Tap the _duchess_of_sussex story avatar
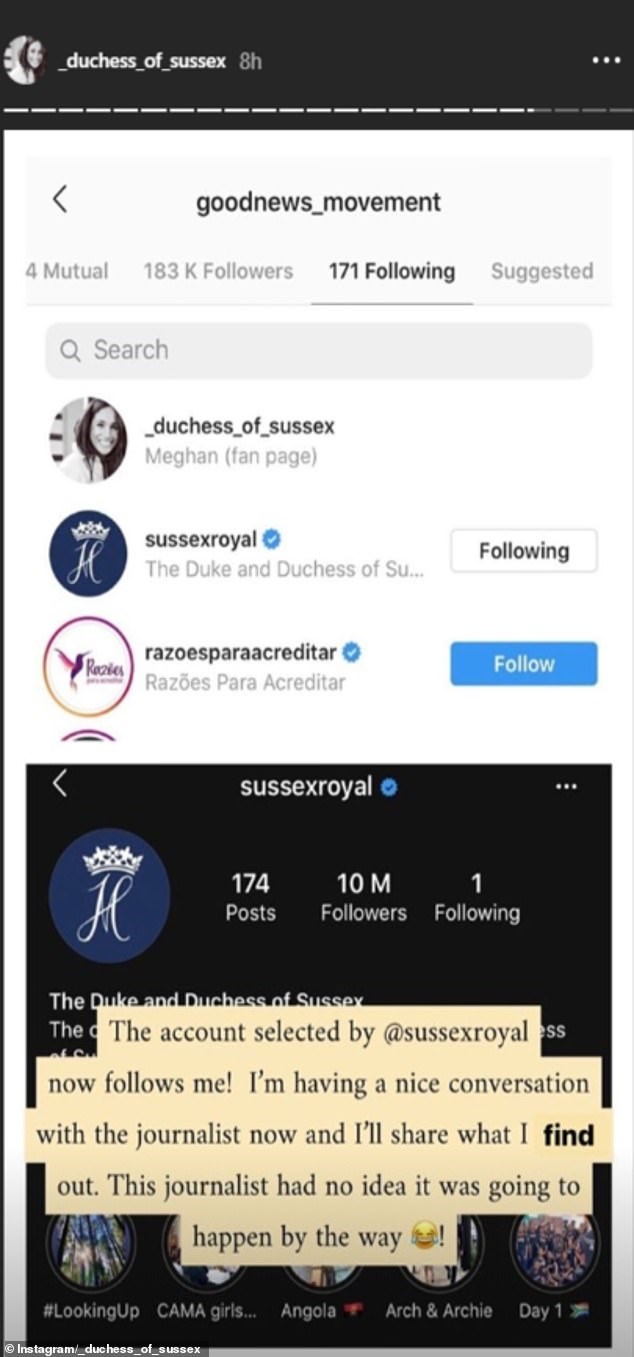634x1357 pixels. click(24, 60)
